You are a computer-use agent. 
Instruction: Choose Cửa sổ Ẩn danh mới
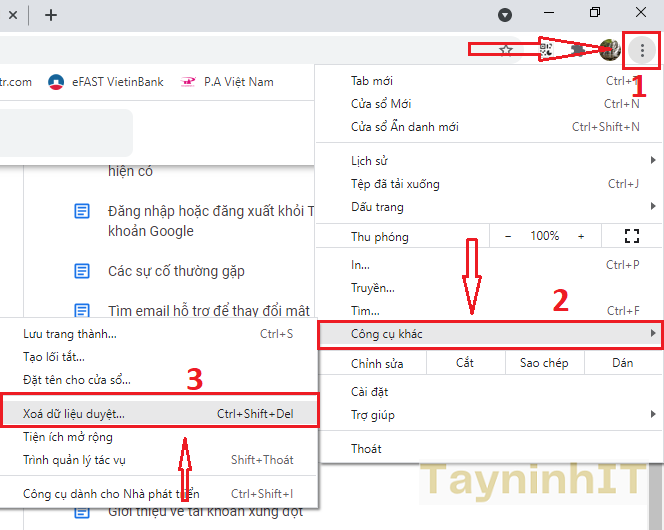pyautogui.click(x=404, y=127)
